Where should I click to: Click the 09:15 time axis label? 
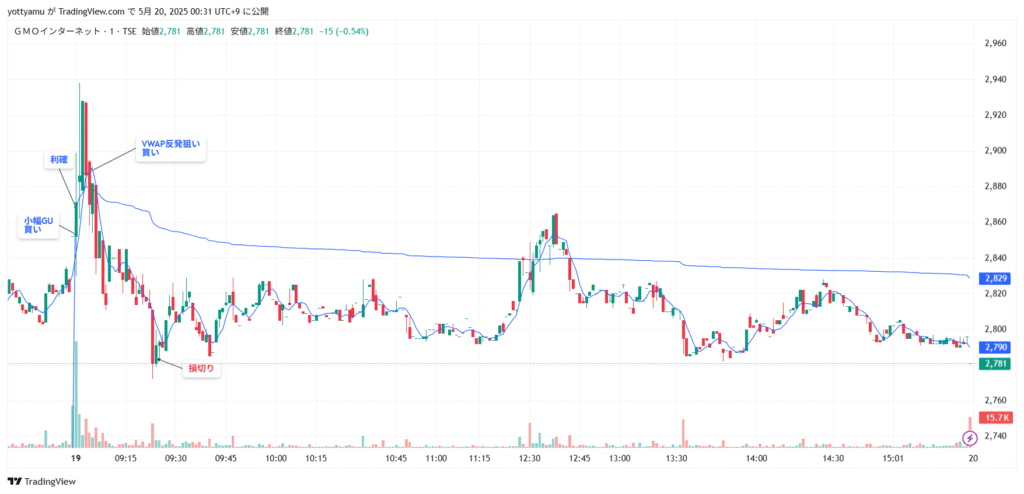coord(125,459)
